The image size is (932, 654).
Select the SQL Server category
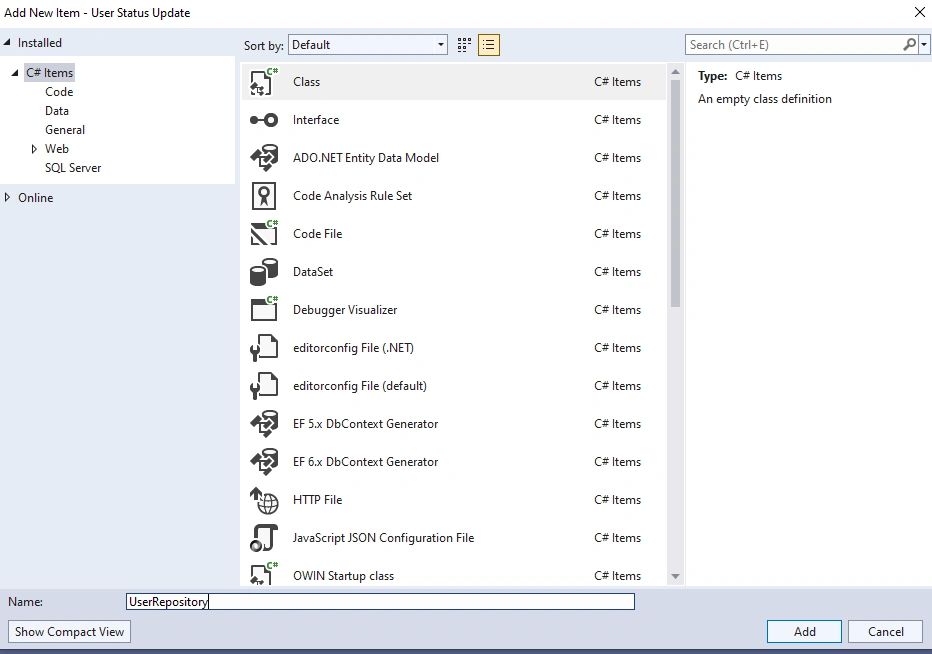[x=73, y=168]
